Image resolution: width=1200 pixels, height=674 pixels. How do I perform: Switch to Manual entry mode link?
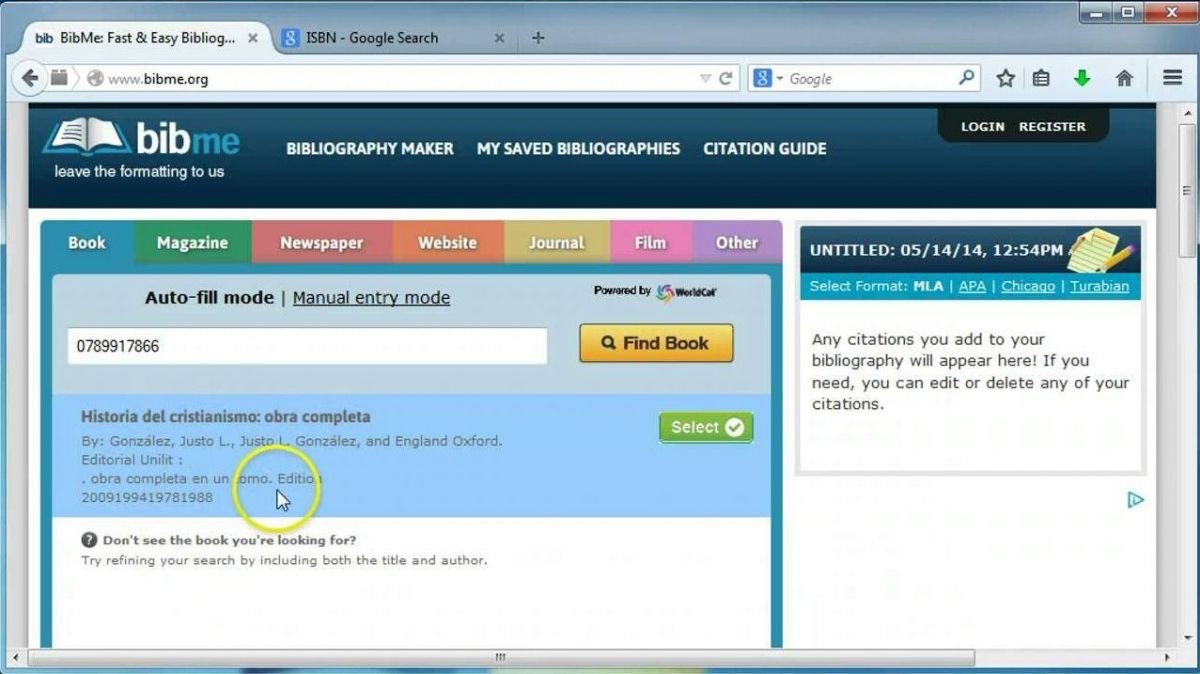pyautogui.click(x=371, y=298)
